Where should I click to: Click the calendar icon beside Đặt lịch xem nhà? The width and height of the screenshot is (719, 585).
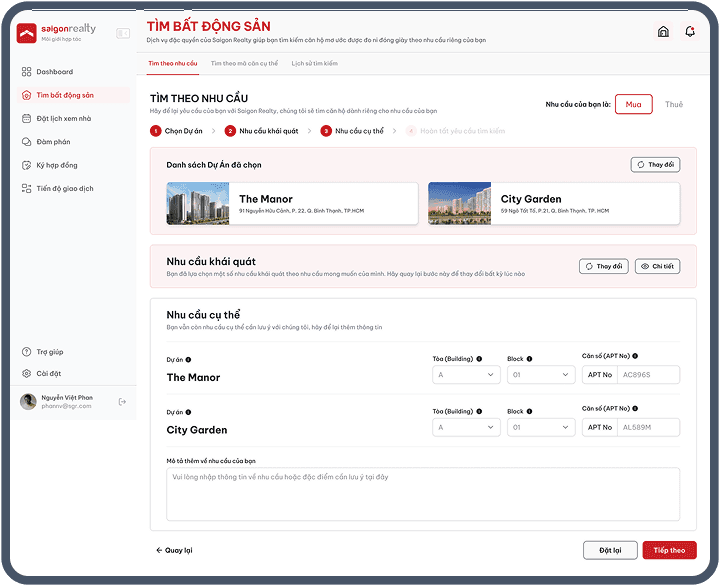[x=27, y=118]
